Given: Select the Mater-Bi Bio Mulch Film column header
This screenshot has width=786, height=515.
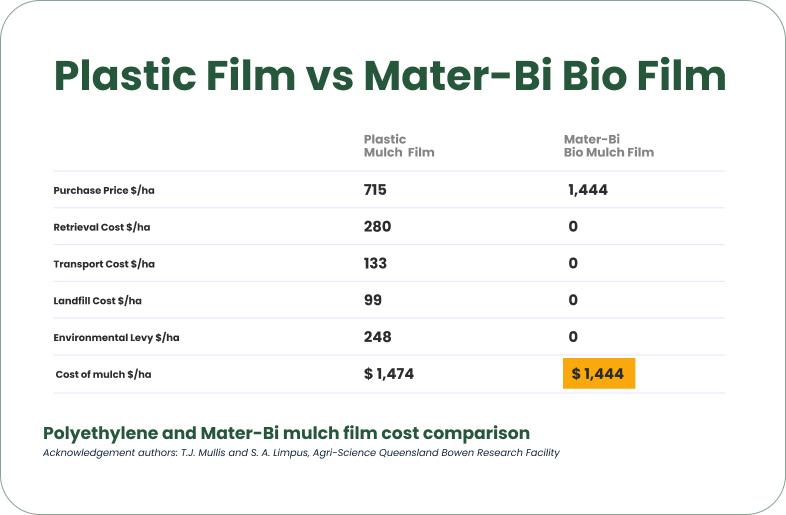Looking at the screenshot, I should pos(608,146).
